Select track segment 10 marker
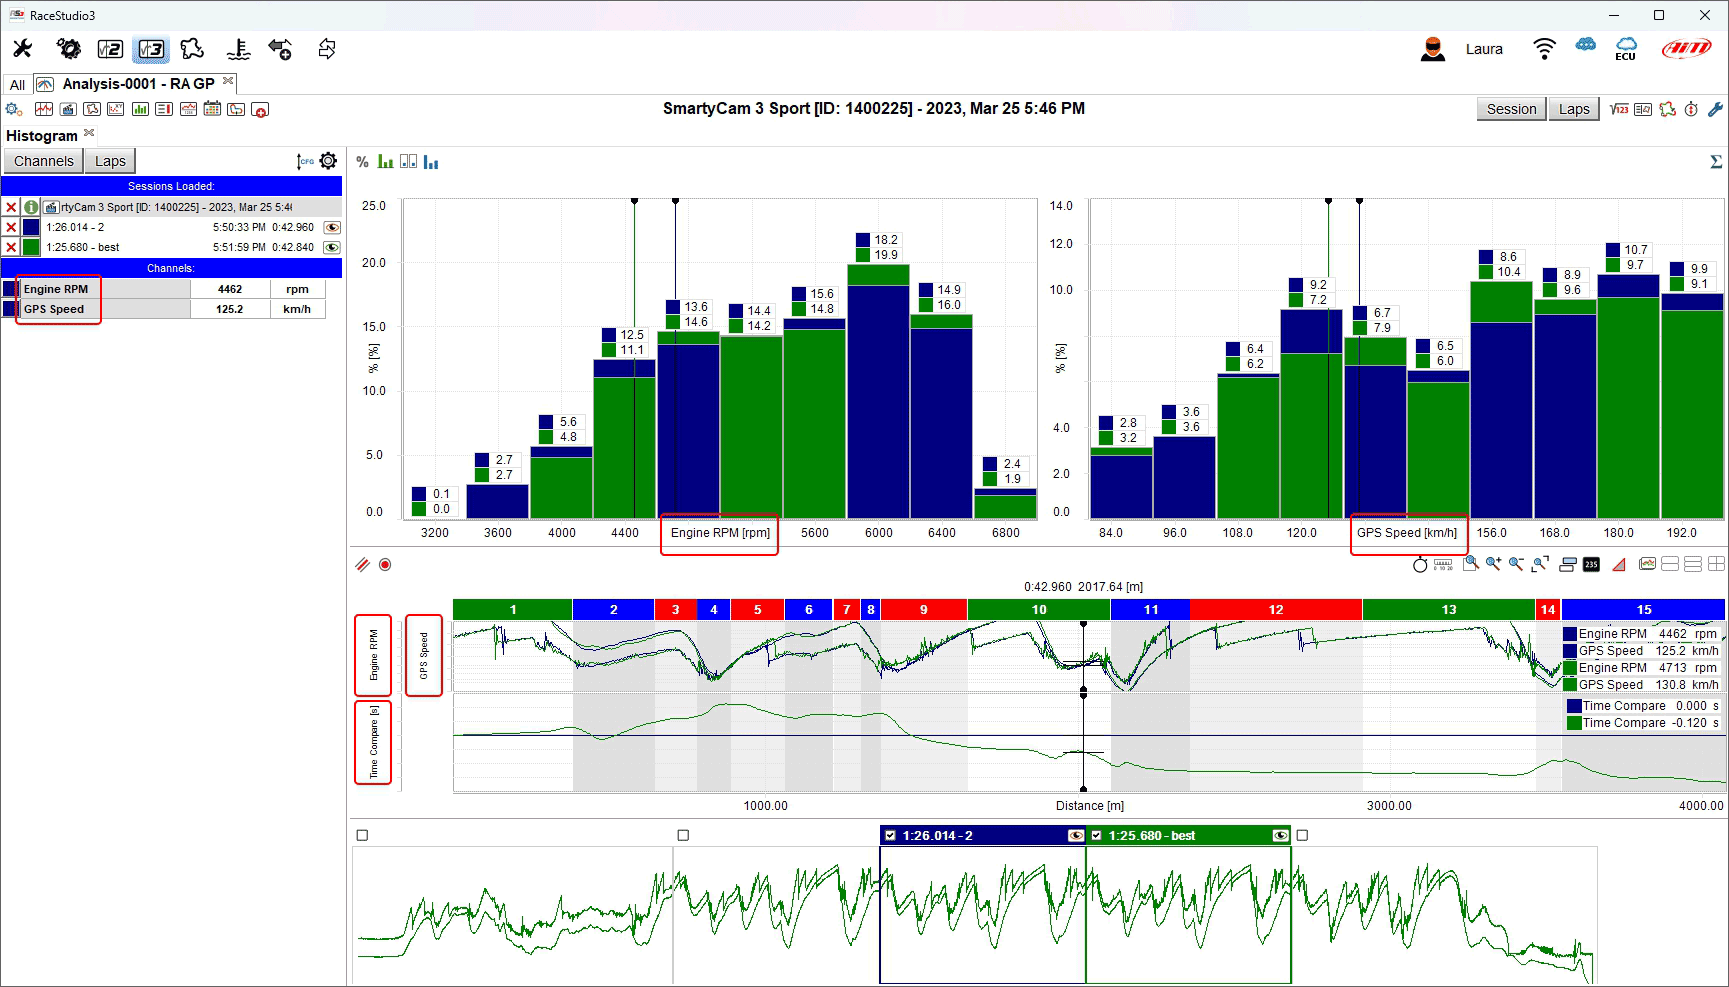The image size is (1729, 987). coord(1039,609)
